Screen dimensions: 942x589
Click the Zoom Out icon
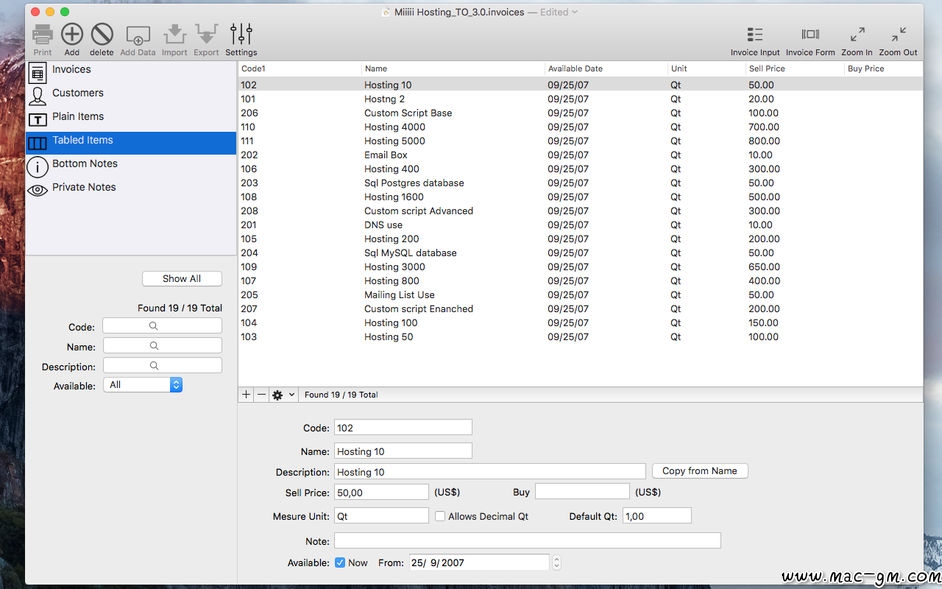pyautogui.click(x=898, y=36)
